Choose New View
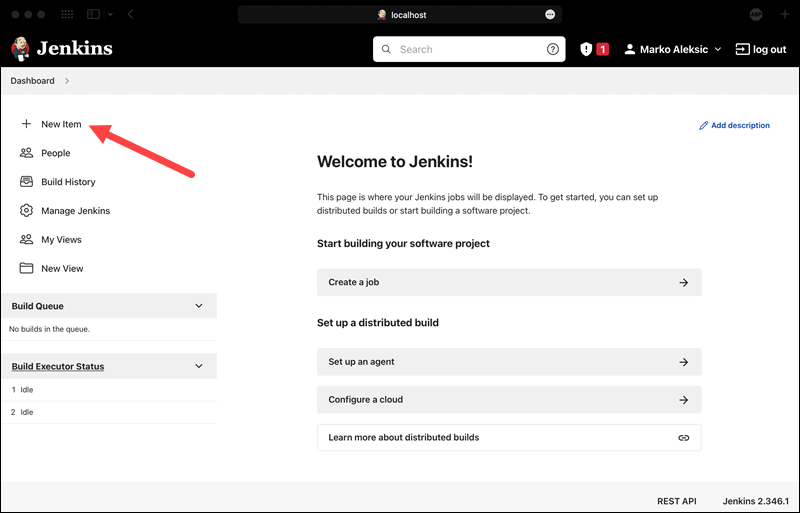800x513 pixels. tap(62, 268)
